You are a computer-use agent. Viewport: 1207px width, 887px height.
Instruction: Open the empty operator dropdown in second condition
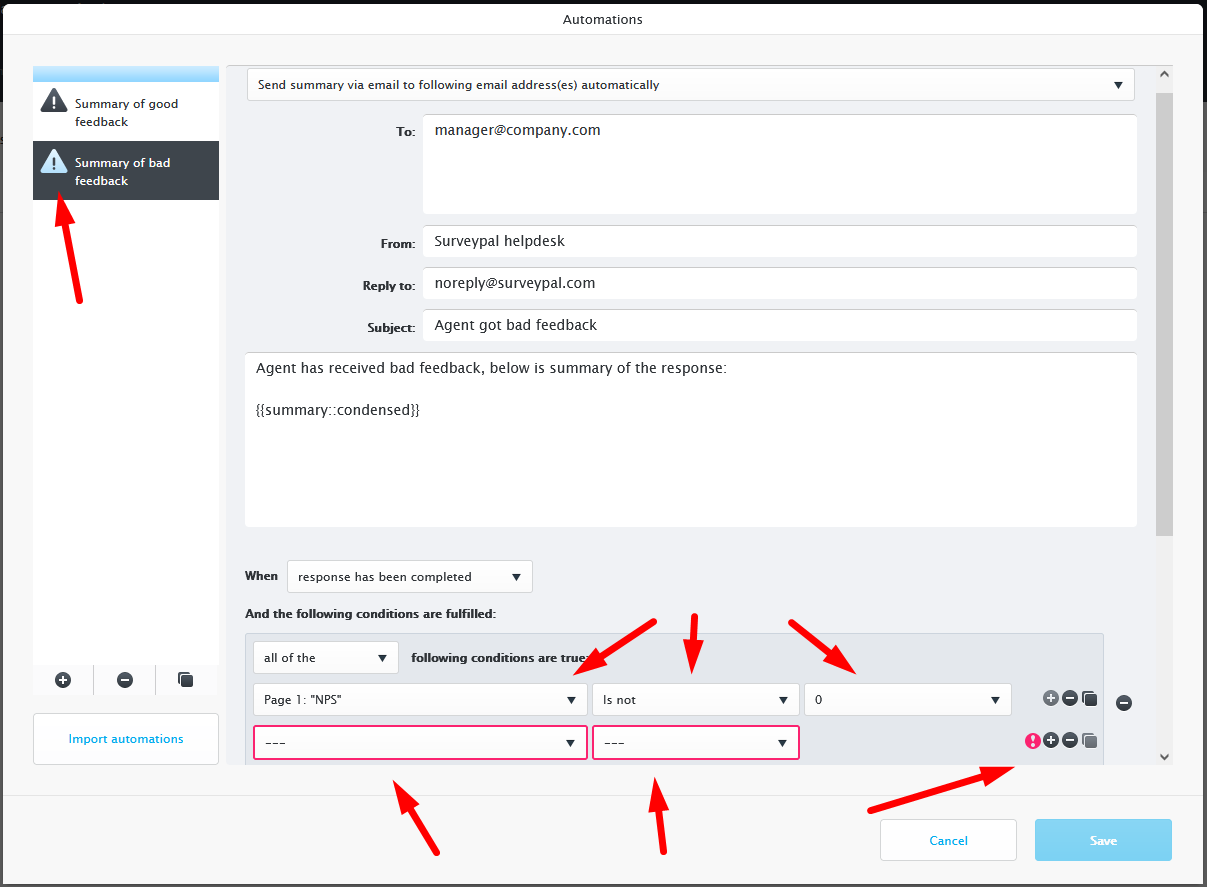696,743
